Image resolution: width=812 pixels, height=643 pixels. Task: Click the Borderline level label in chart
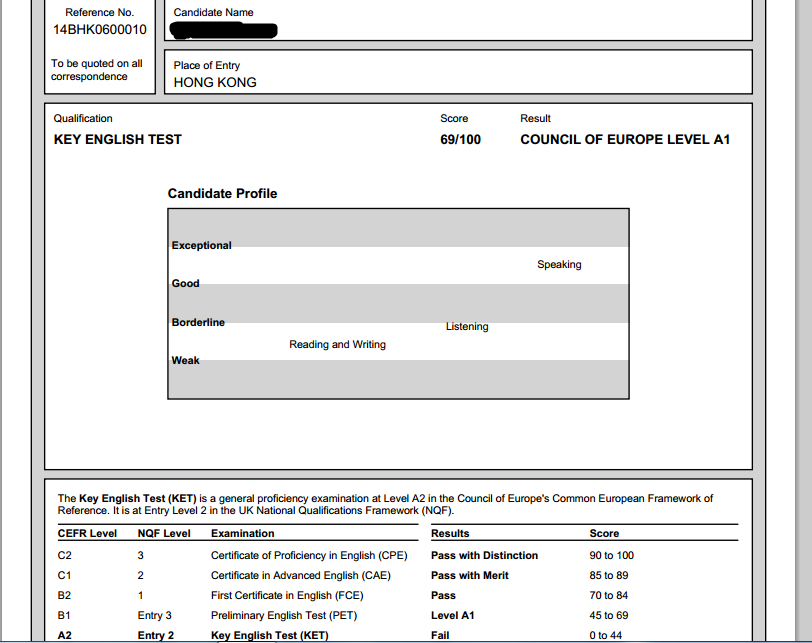(x=198, y=323)
